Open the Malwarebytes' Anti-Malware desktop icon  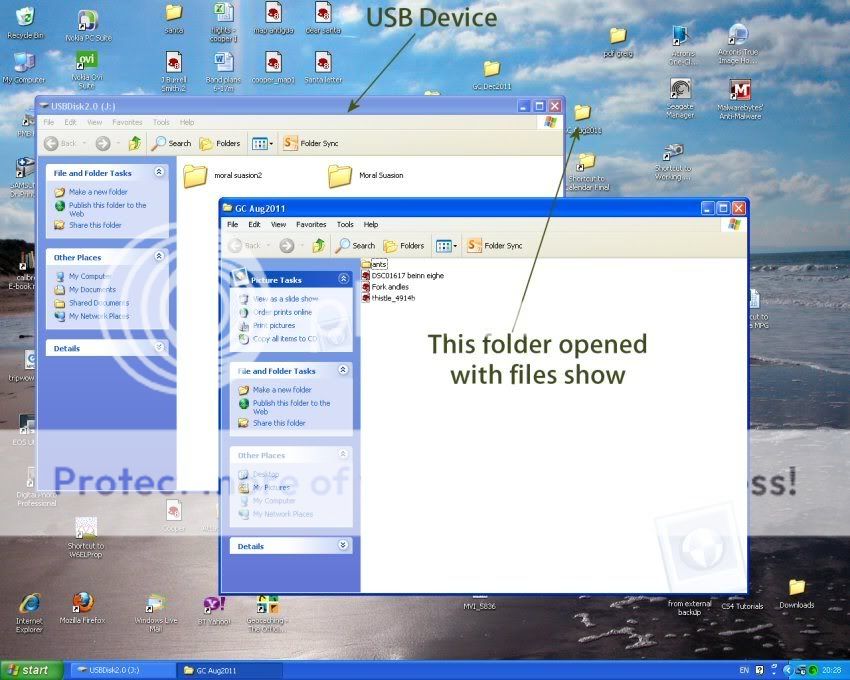[x=740, y=91]
